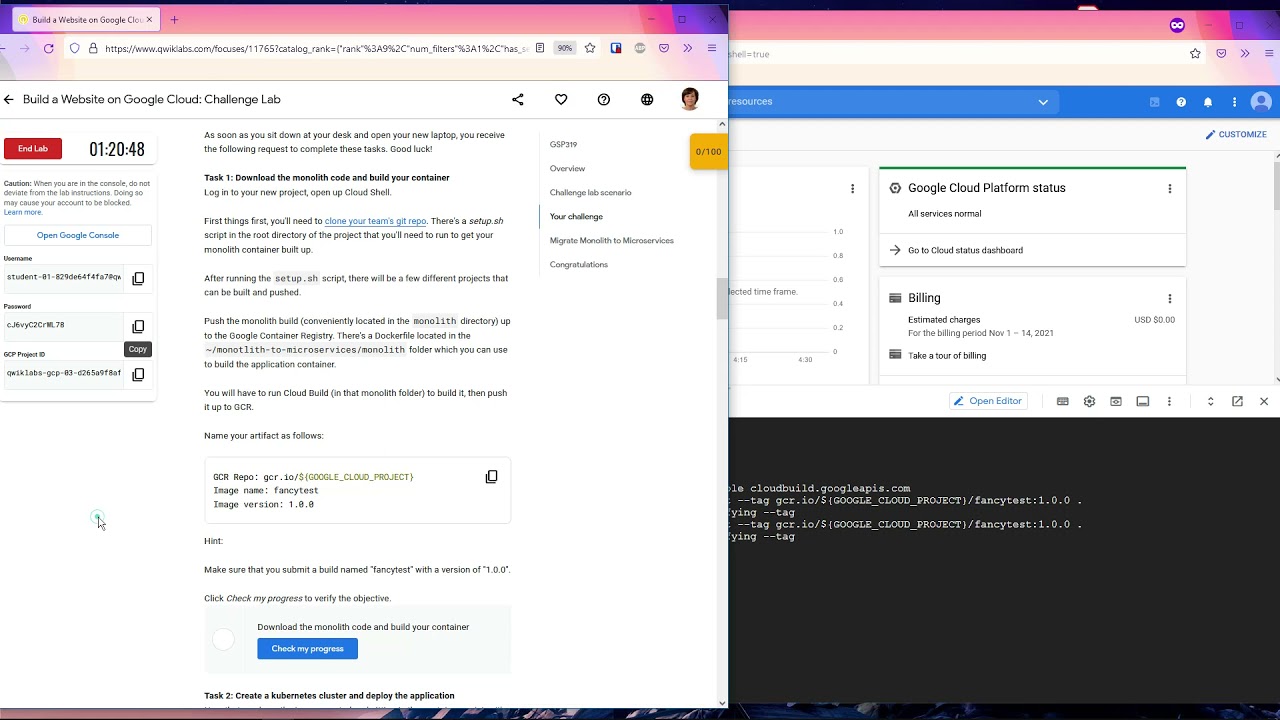Go to Cloud status dashboard
This screenshot has height=720, width=1280.
click(x=965, y=250)
